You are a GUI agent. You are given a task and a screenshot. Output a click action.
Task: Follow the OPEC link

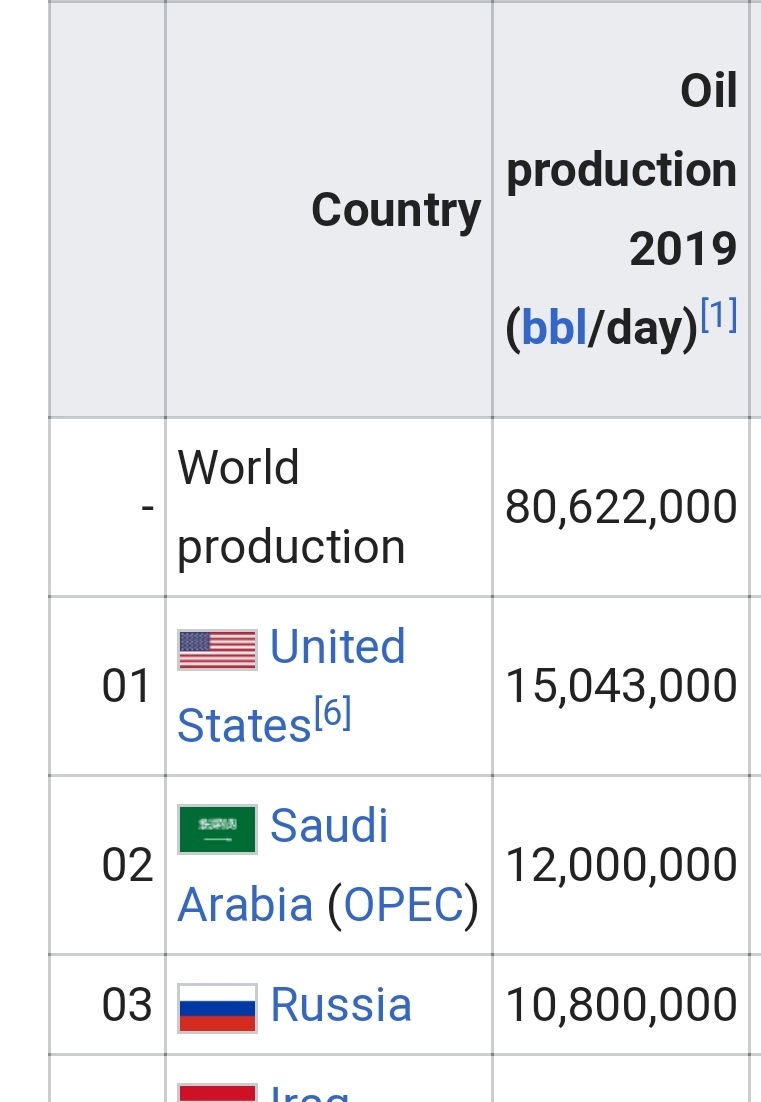[403, 905]
